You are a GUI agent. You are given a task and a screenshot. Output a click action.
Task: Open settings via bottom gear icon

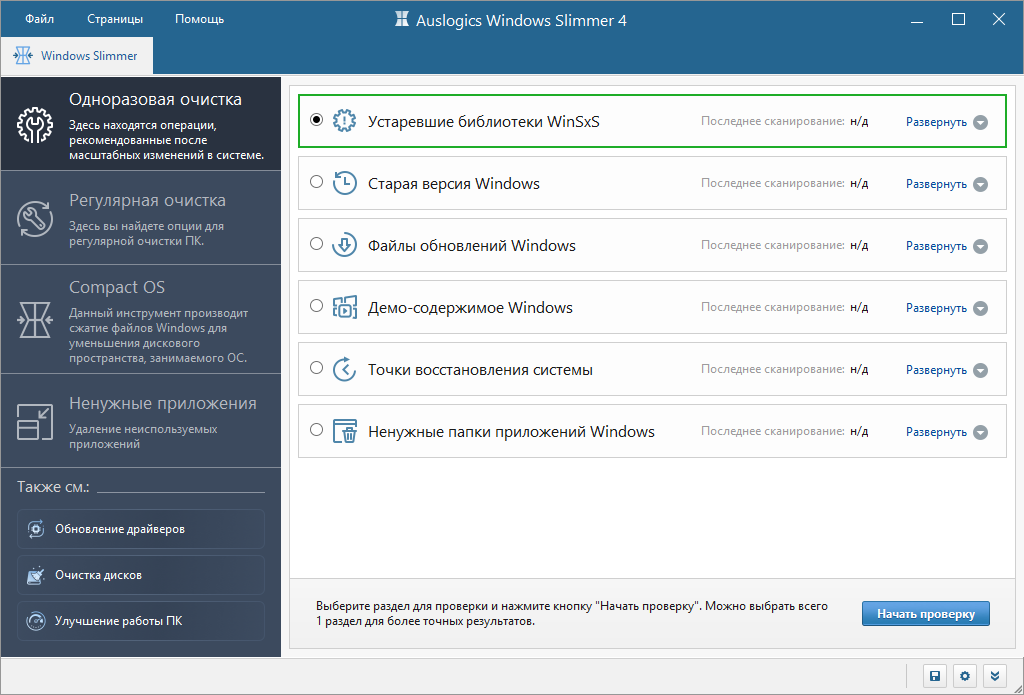964,676
